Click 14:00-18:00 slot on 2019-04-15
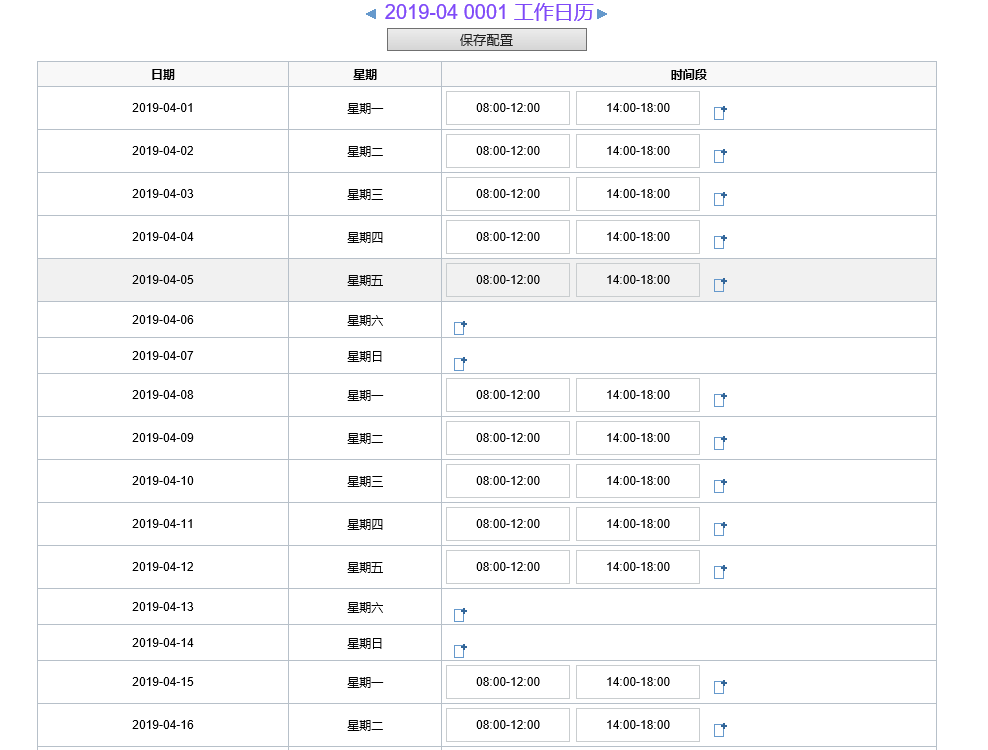Viewport: 988px width, 750px height. (x=638, y=682)
